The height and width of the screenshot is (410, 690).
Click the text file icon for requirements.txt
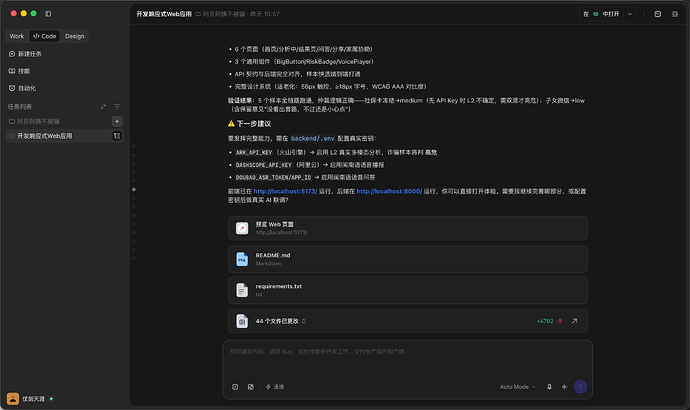[x=242, y=290]
